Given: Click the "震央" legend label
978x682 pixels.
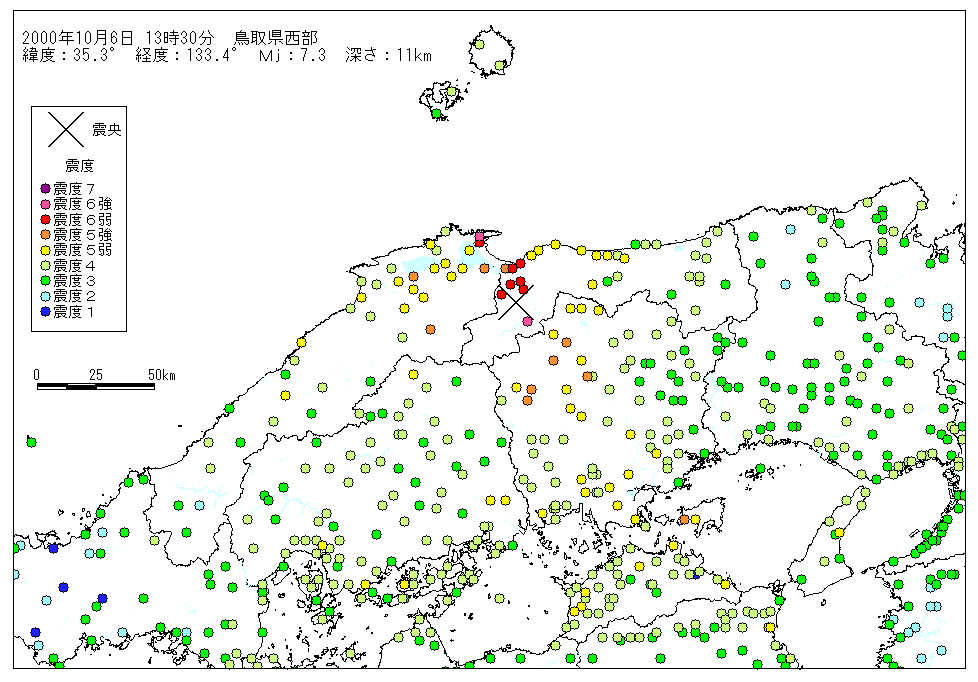Looking at the screenshot, I should click(x=107, y=130).
